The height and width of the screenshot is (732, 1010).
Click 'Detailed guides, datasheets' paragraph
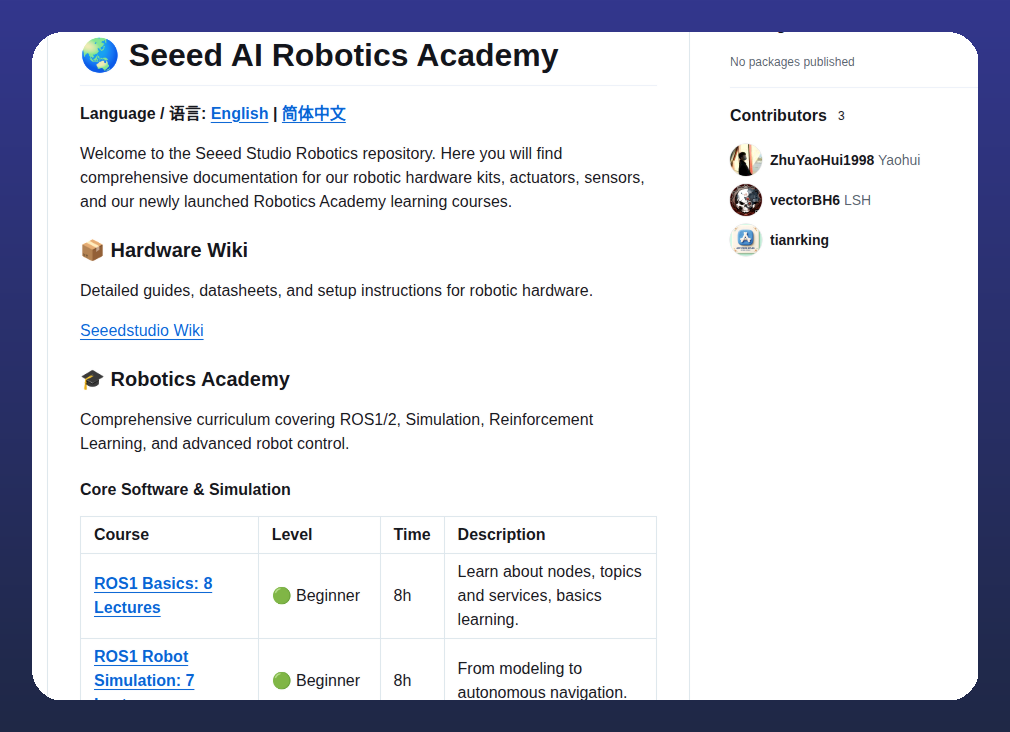click(336, 291)
